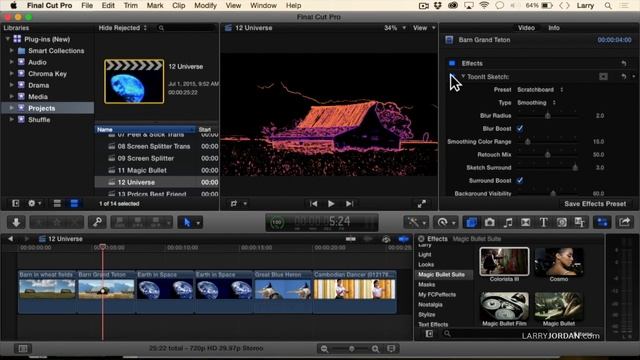Collapse the Plug-ins (New) library
The image size is (640, 360).
7,39
